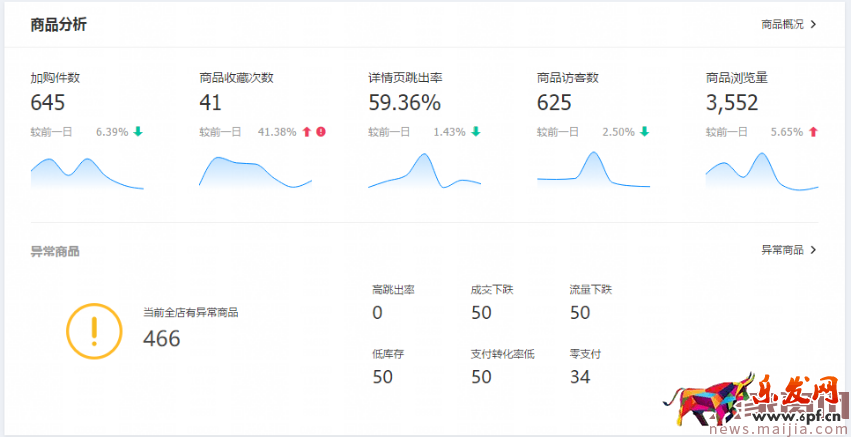
Task: Click the red alert icon beside 41.38%
Action: click(x=321, y=131)
